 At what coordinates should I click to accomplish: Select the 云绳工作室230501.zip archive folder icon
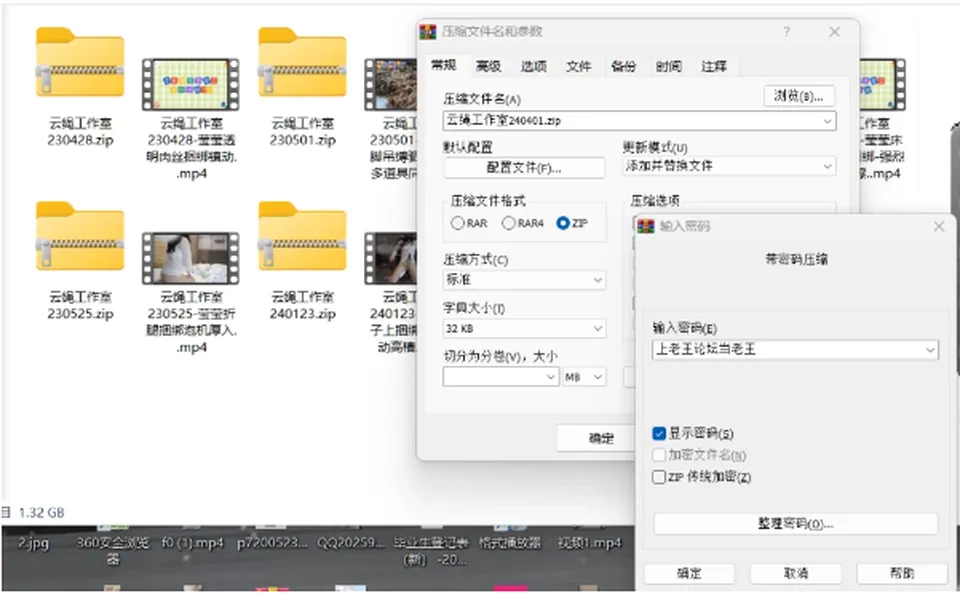pyautogui.click(x=302, y=62)
